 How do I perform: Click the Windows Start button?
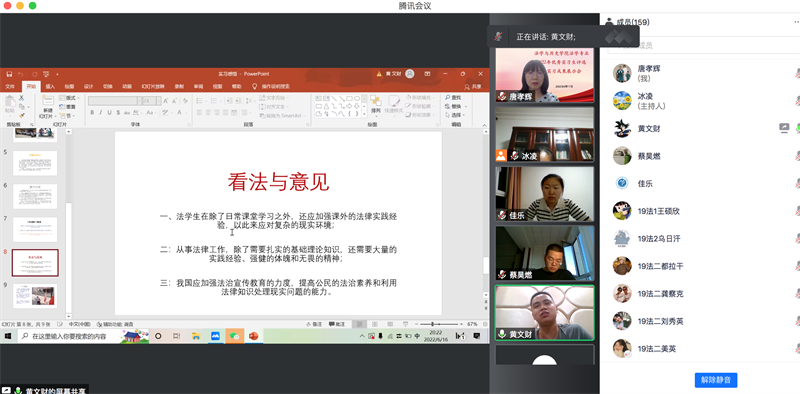pyautogui.click(x=9, y=336)
